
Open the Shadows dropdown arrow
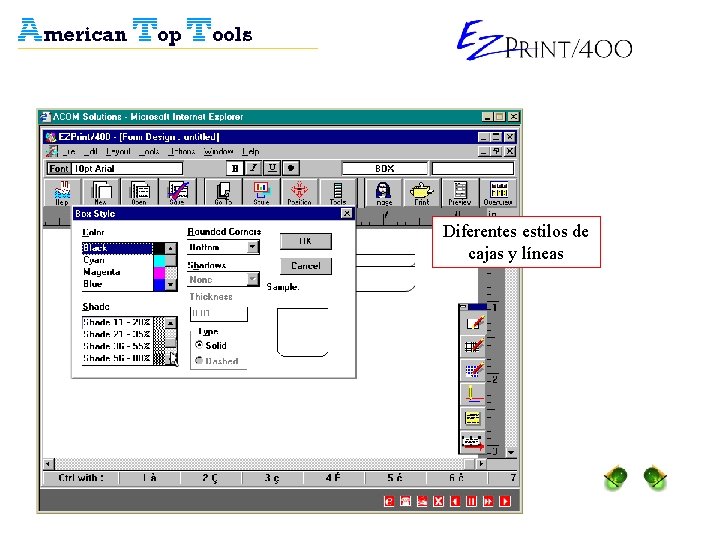click(x=253, y=279)
